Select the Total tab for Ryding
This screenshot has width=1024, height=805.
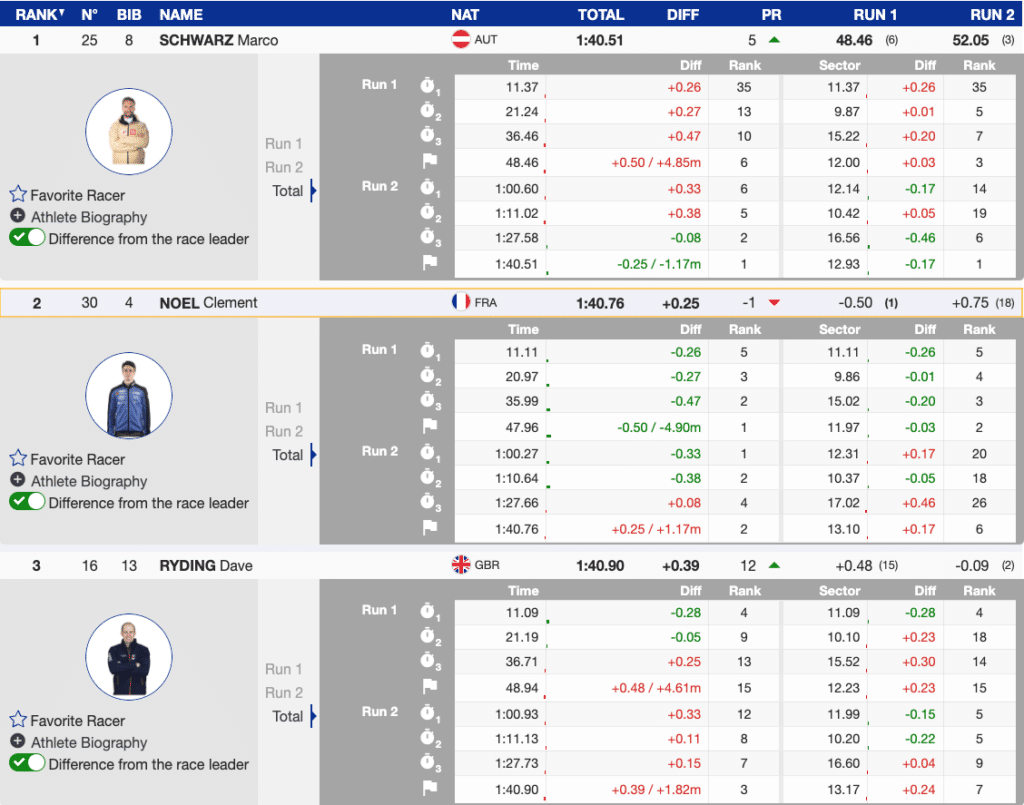[288, 716]
